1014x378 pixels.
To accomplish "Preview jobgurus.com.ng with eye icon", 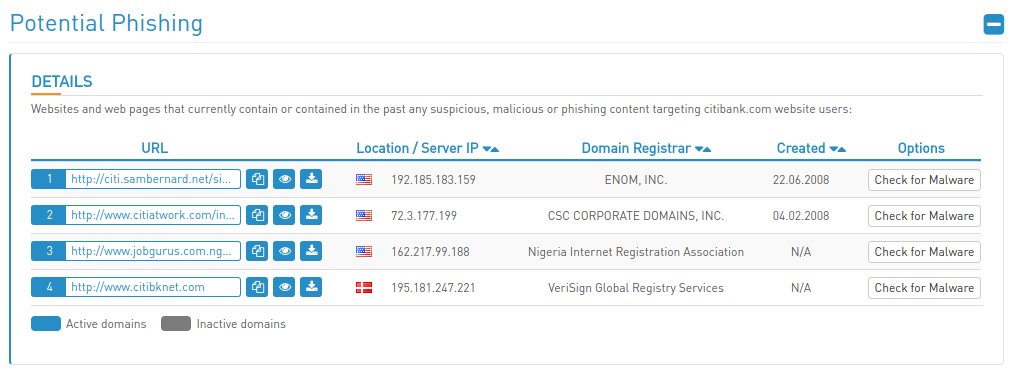I will [285, 251].
